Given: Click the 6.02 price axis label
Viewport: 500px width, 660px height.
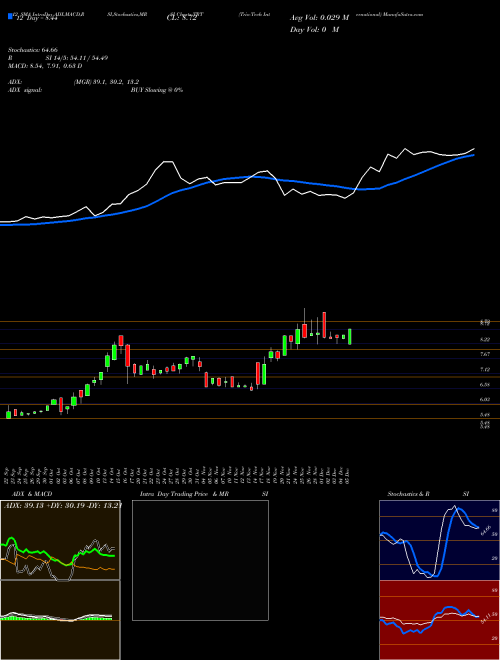Looking at the screenshot, I should [x=485, y=399].
